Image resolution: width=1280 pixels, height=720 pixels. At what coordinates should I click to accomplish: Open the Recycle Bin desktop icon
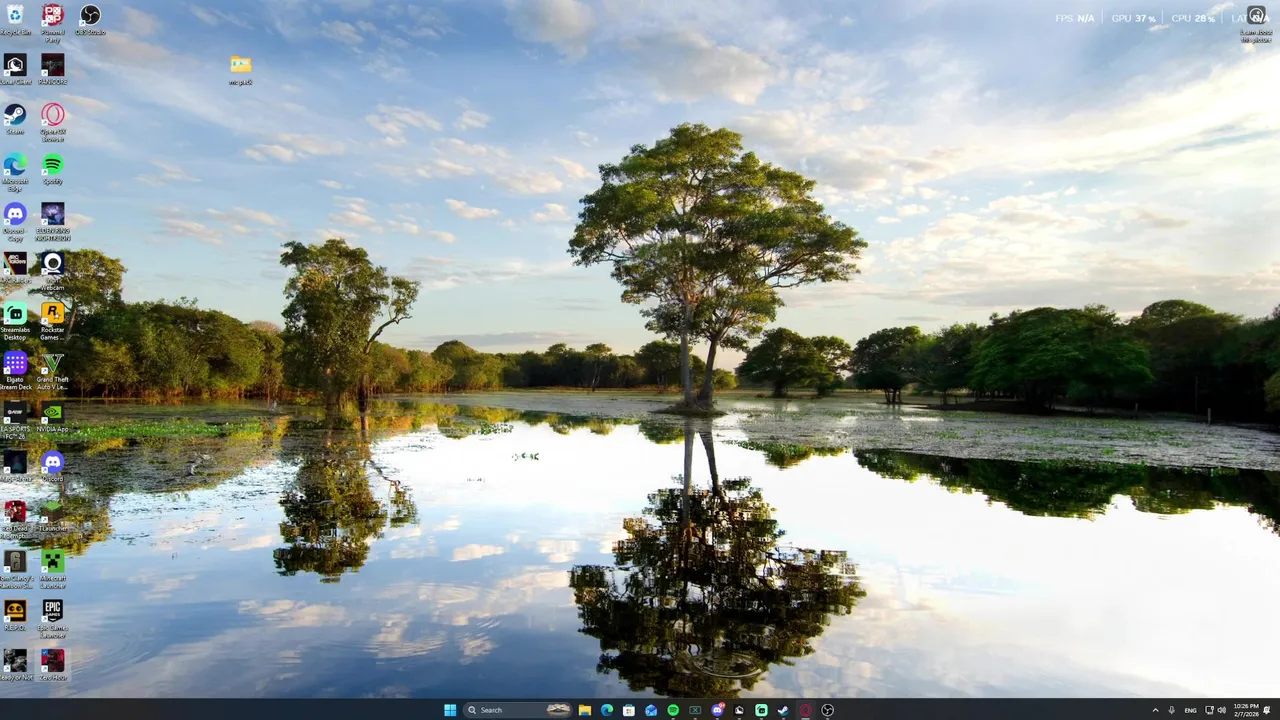coord(15,20)
